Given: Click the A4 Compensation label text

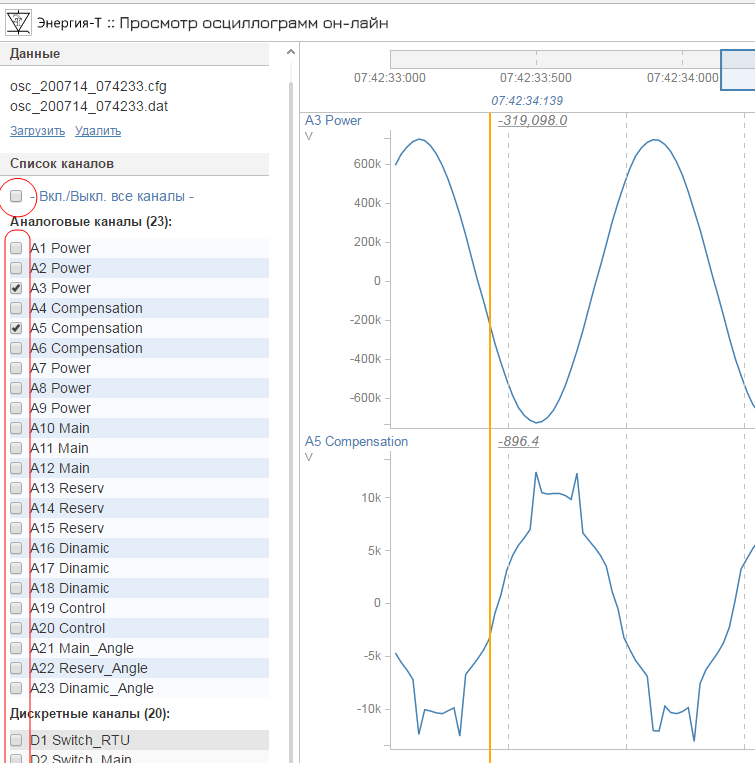Looking at the screenshot, I should (86, 308).
